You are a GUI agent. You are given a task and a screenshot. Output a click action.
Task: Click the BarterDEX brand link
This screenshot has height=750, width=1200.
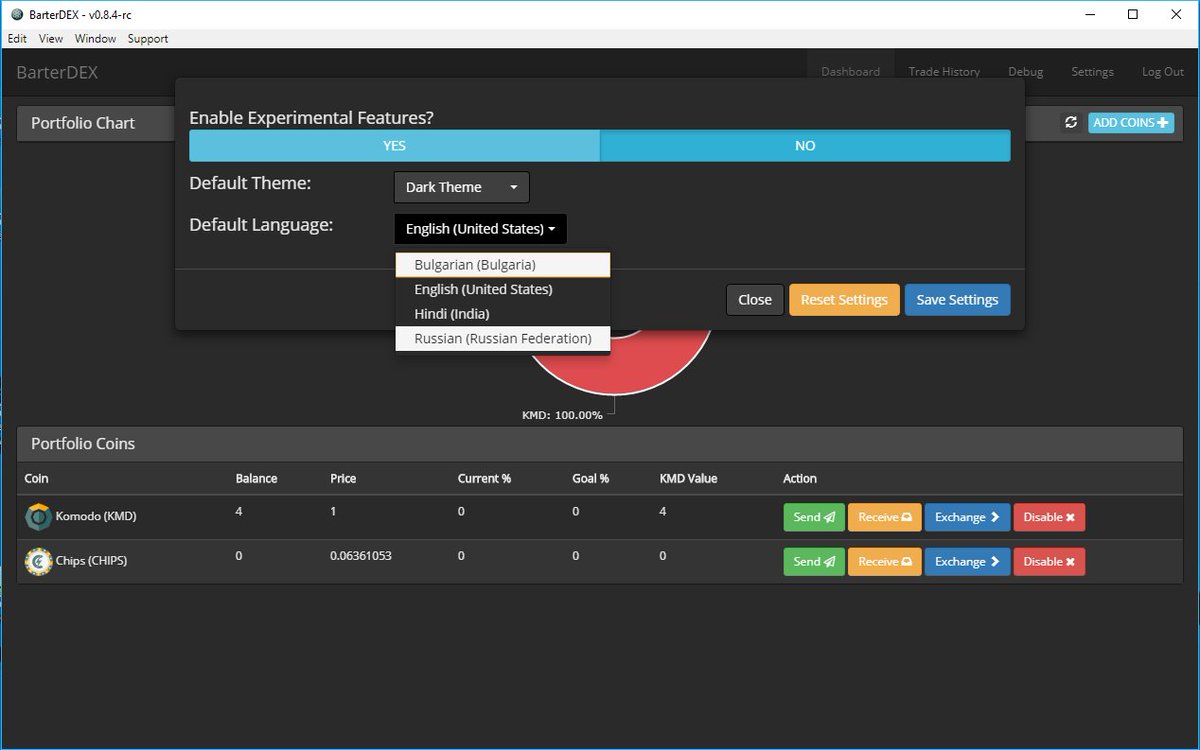tap(57, 73)
